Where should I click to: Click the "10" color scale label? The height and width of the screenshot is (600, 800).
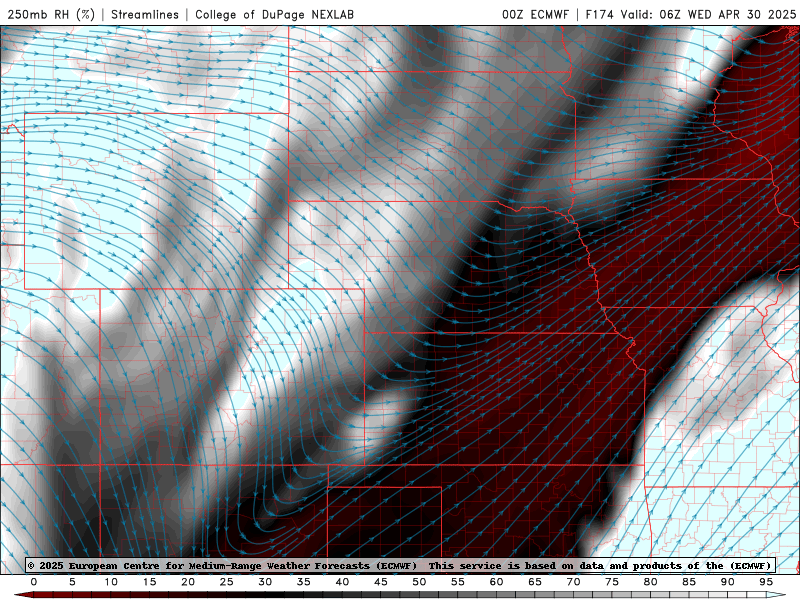[111, 582]
